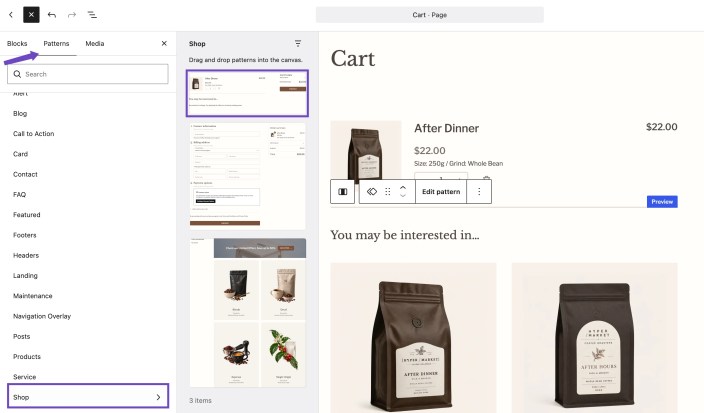
Task: Switch to the Blocks tab
Action: [x=17, y=44]
